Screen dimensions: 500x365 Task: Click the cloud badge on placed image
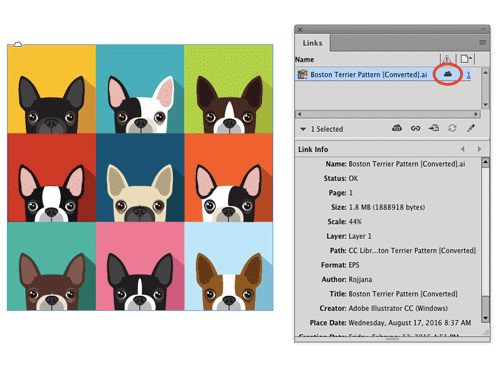tap(18, 44)
